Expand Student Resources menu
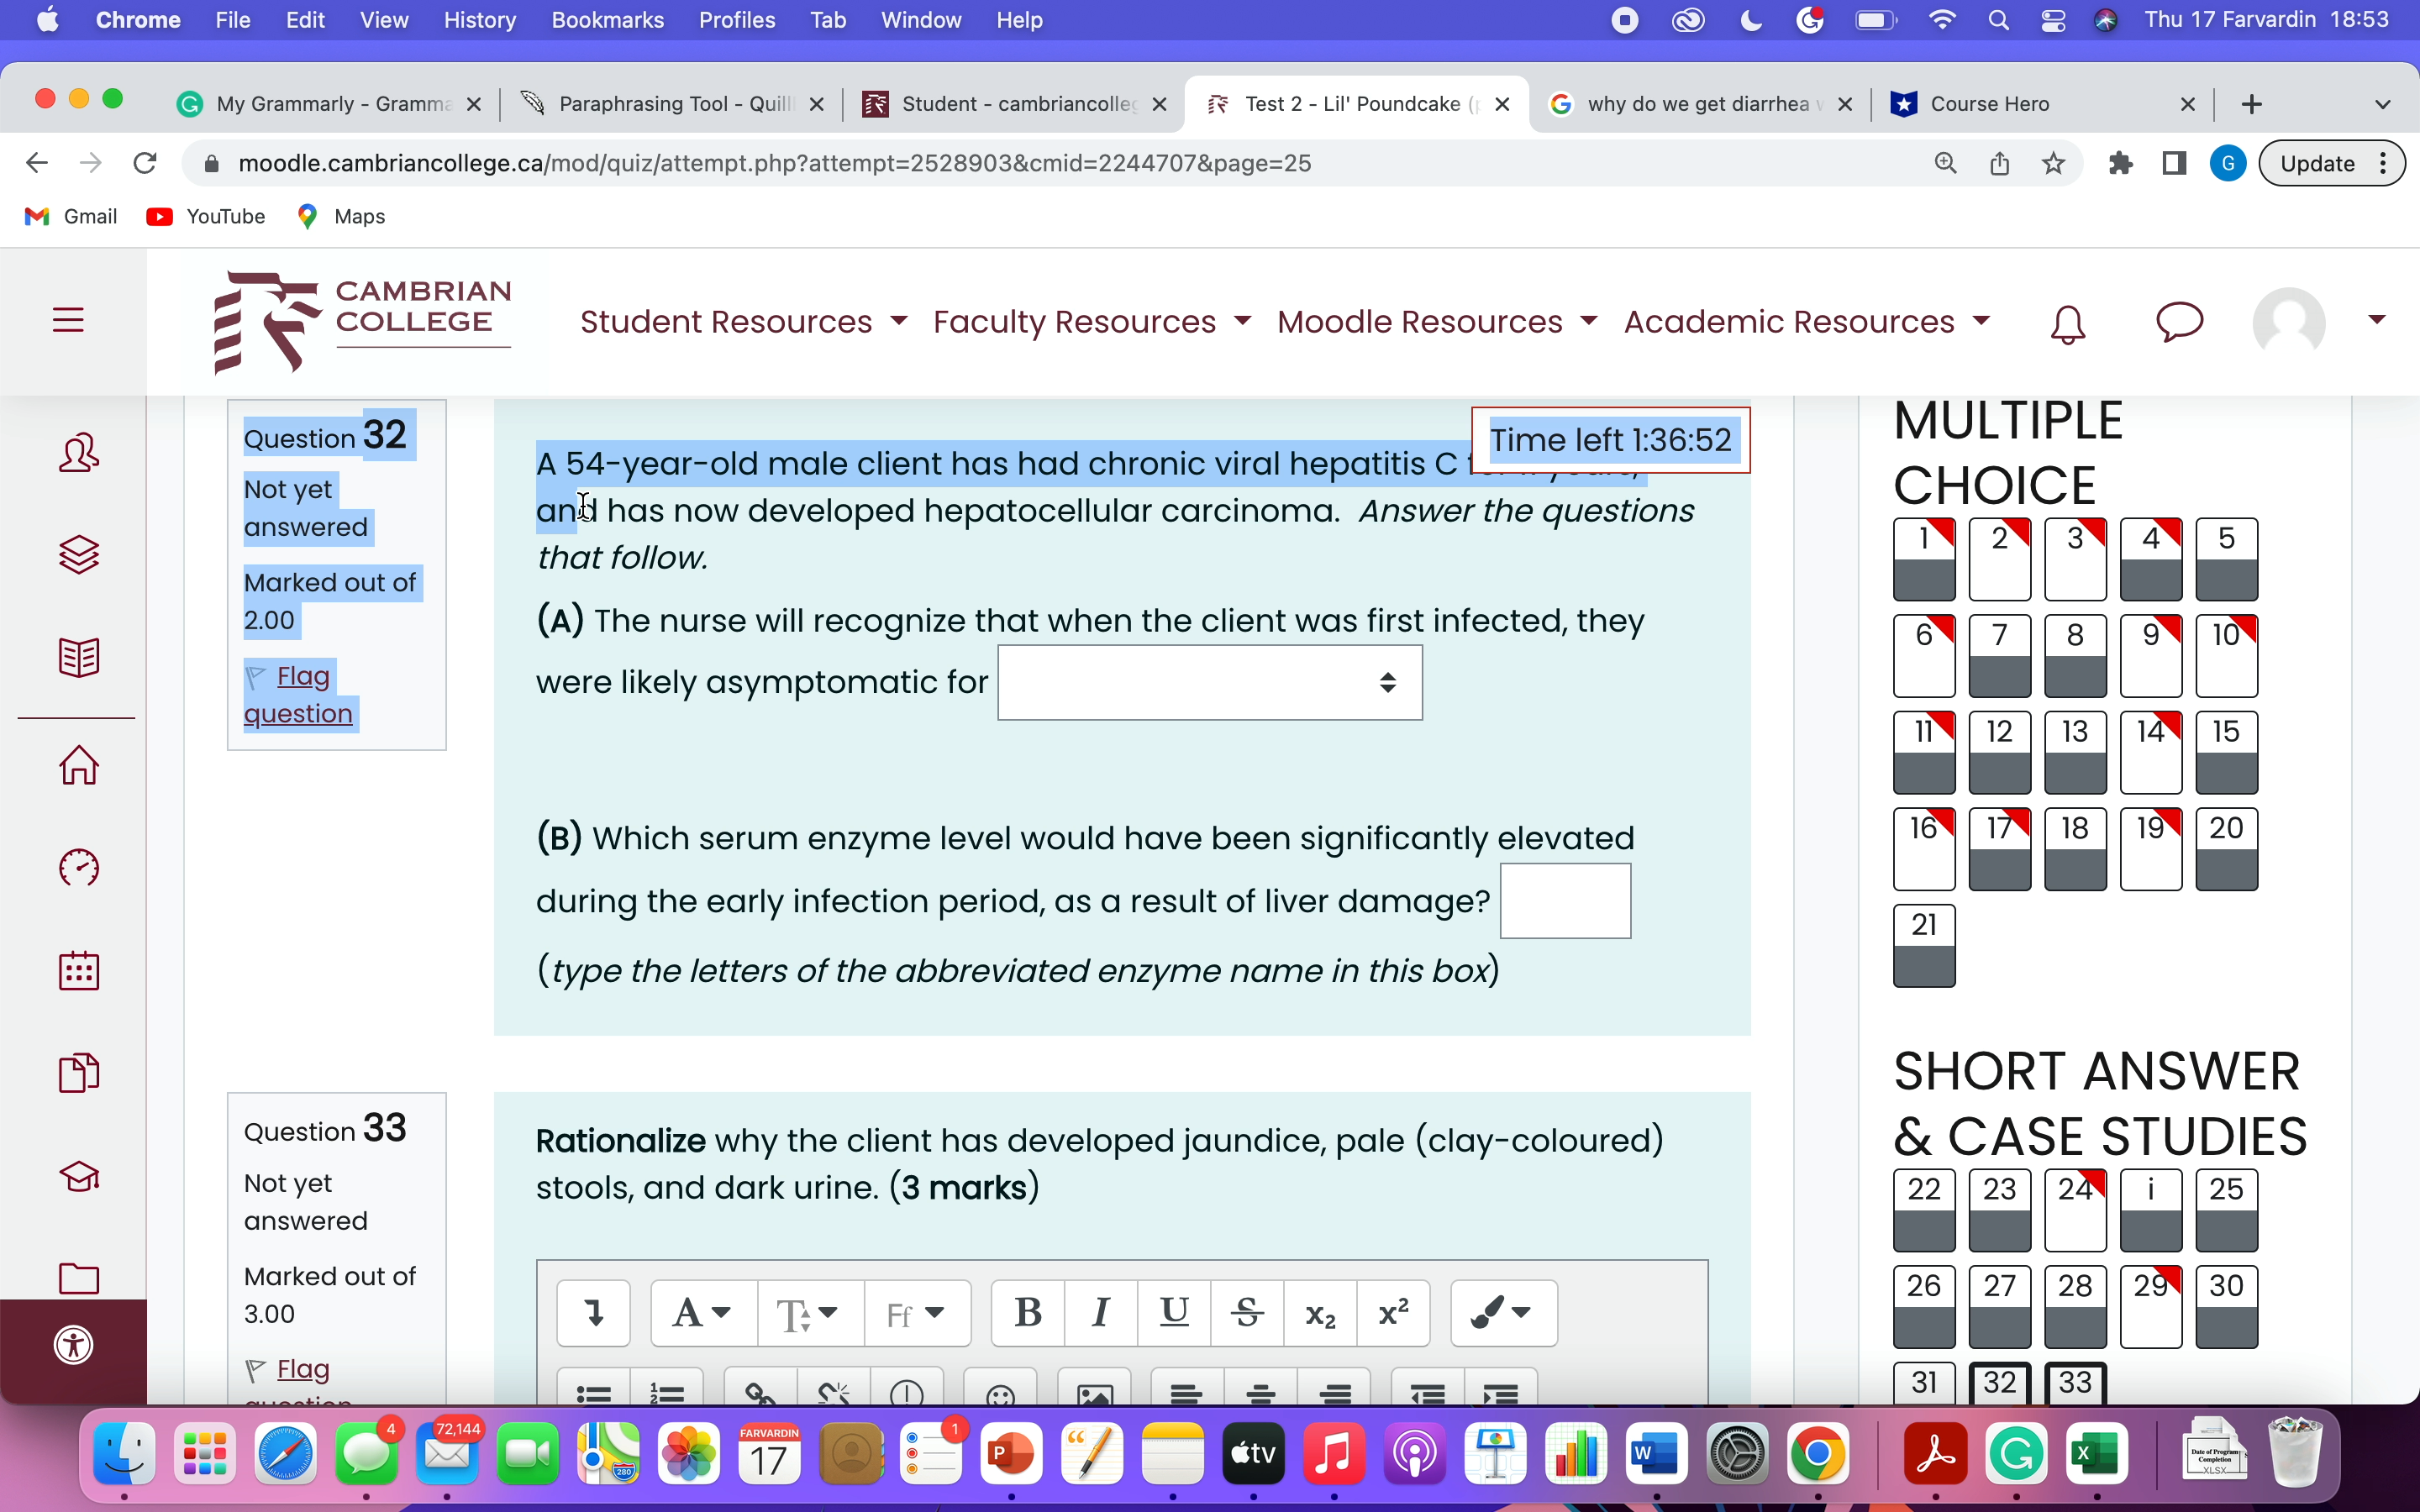The height and width of the screenshot is (1512, 2420). pyautogui.click(x=743, y=321)
